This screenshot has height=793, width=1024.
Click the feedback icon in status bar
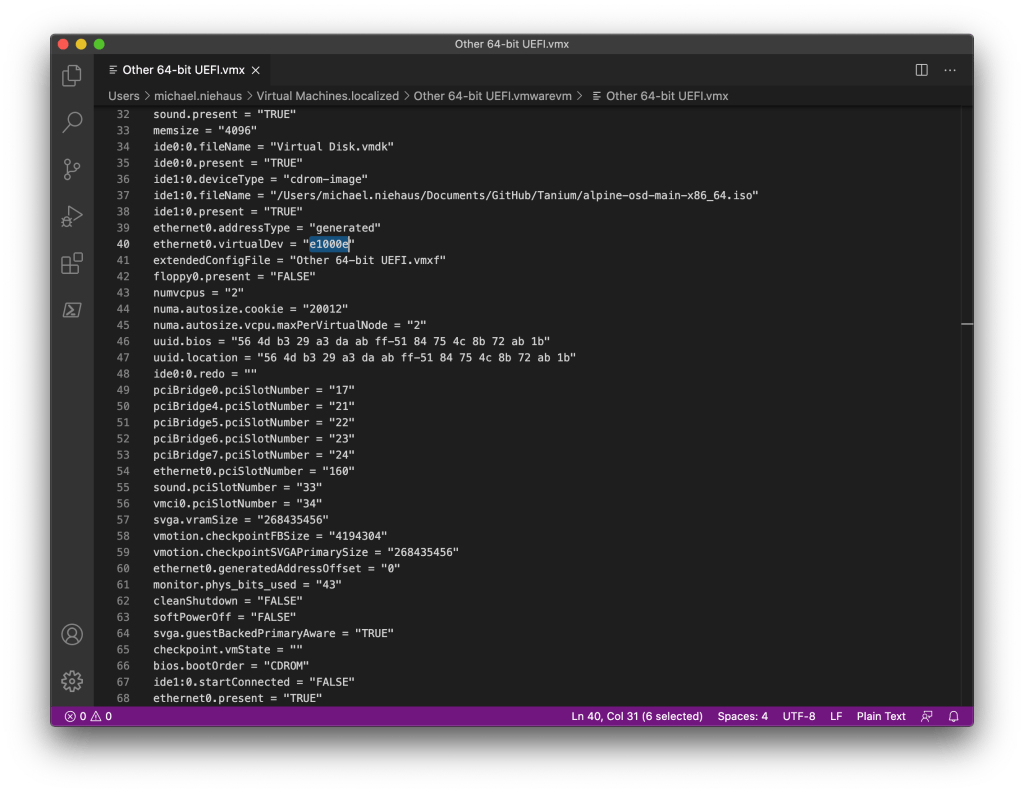click(927, 716)
